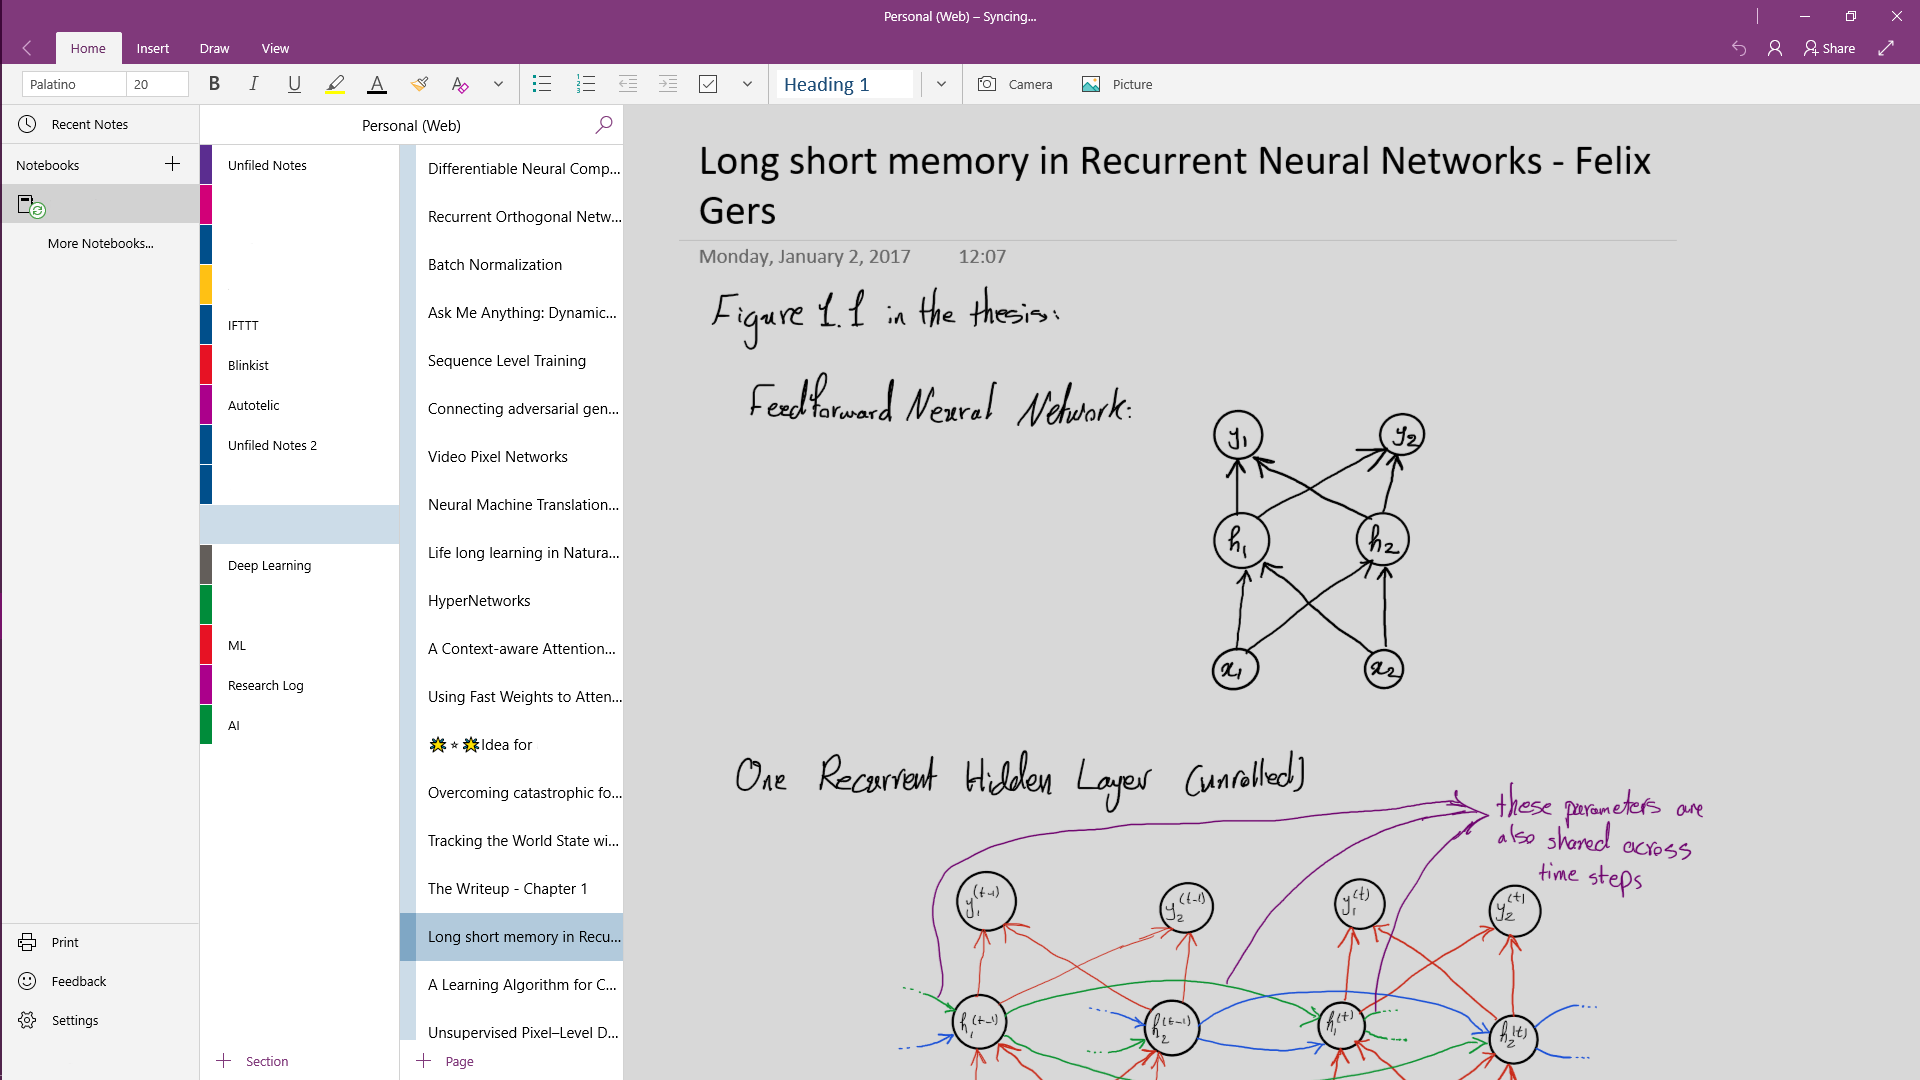Click the Add new Page button
The height and width of the screenshot is (1080, 1920).
click(446, 1060)
